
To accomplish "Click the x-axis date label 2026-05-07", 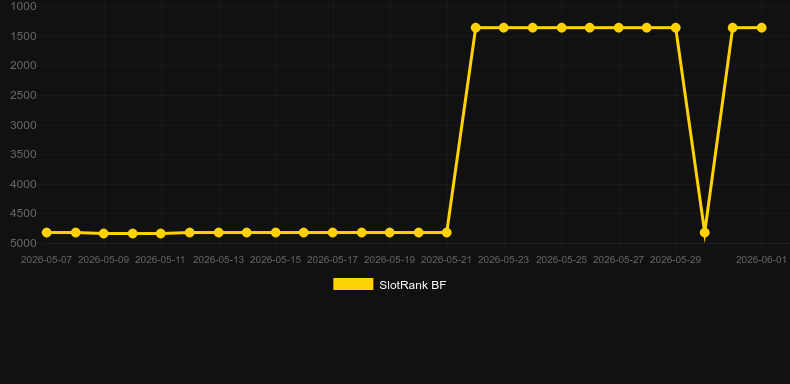I will 46,260.
